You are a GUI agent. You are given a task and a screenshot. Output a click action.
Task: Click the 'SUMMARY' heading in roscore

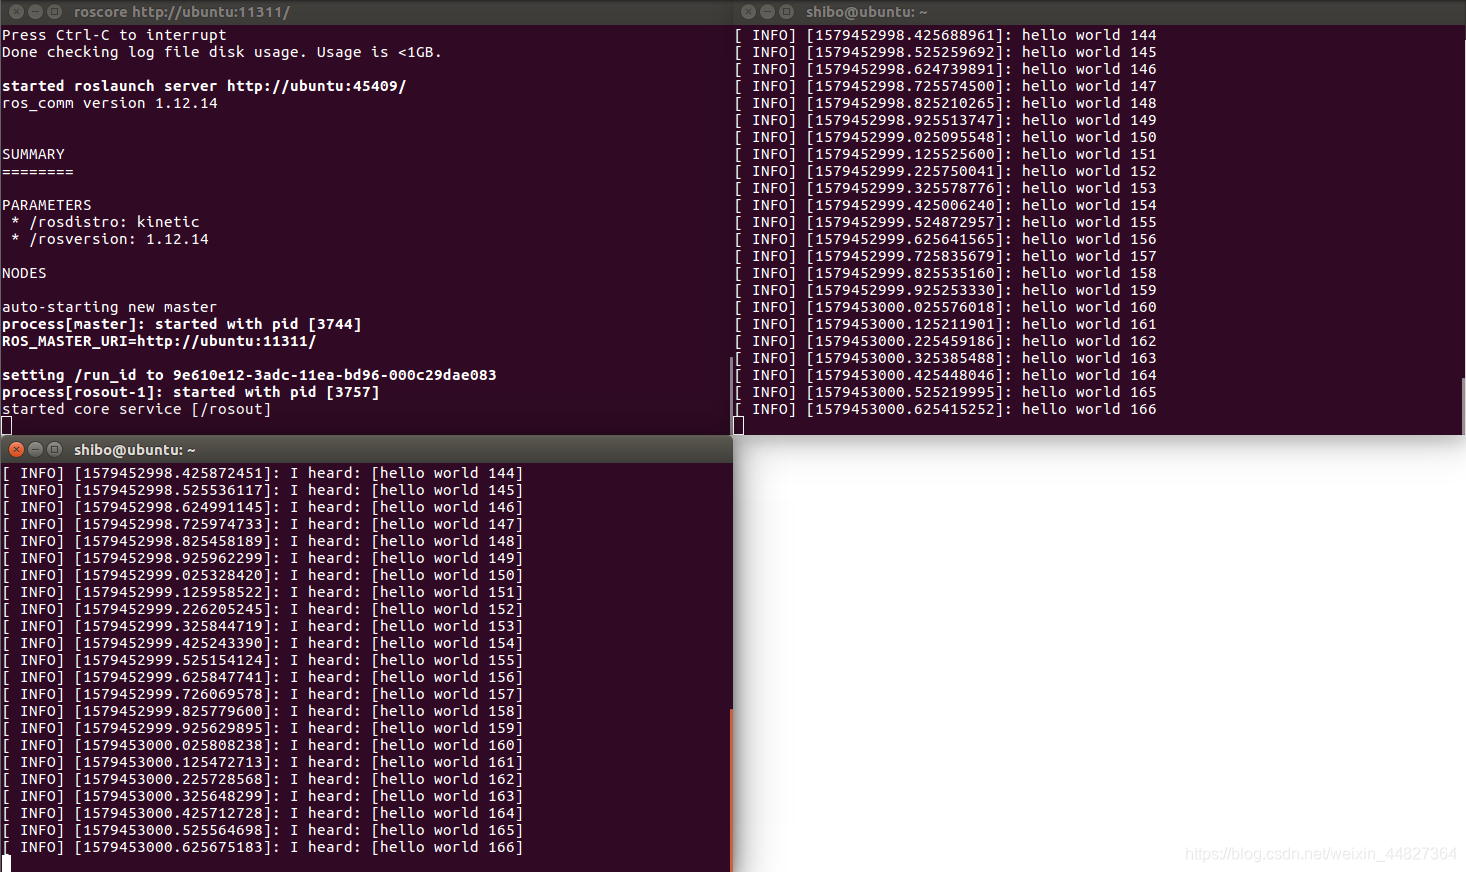(33, 154)
